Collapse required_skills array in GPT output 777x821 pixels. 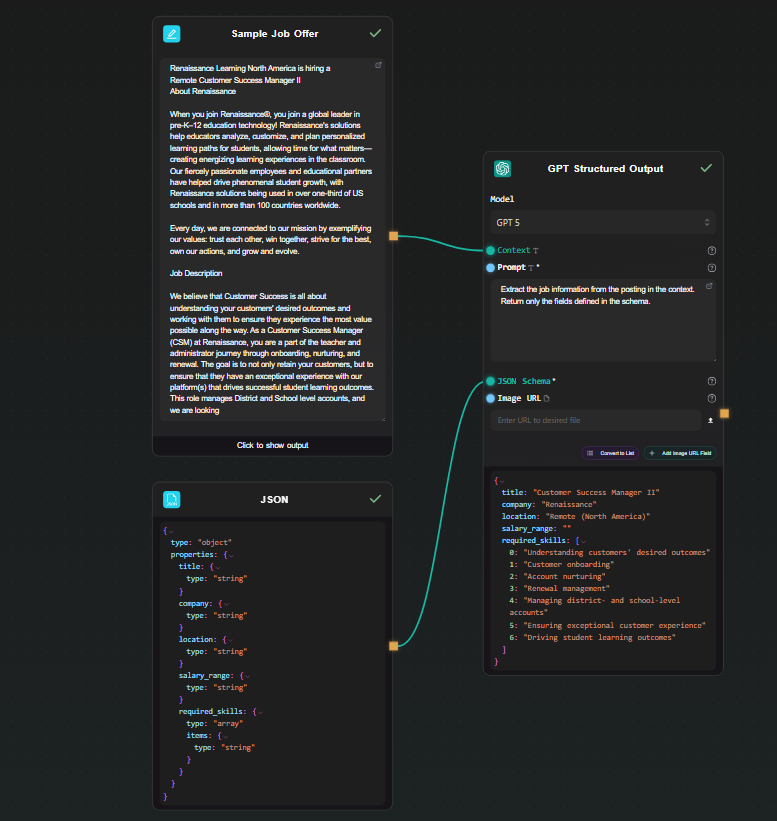click(583, 541)
